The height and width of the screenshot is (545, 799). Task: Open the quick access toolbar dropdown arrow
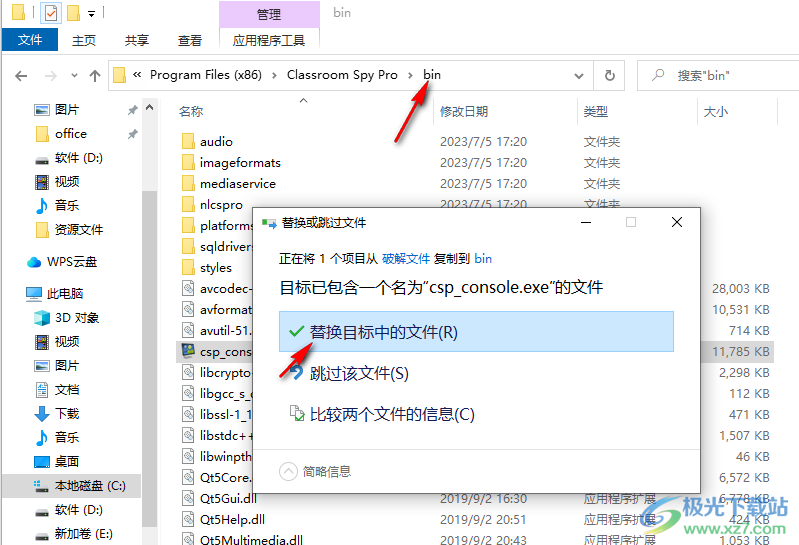pyautogui.click(x=91, y=14)
